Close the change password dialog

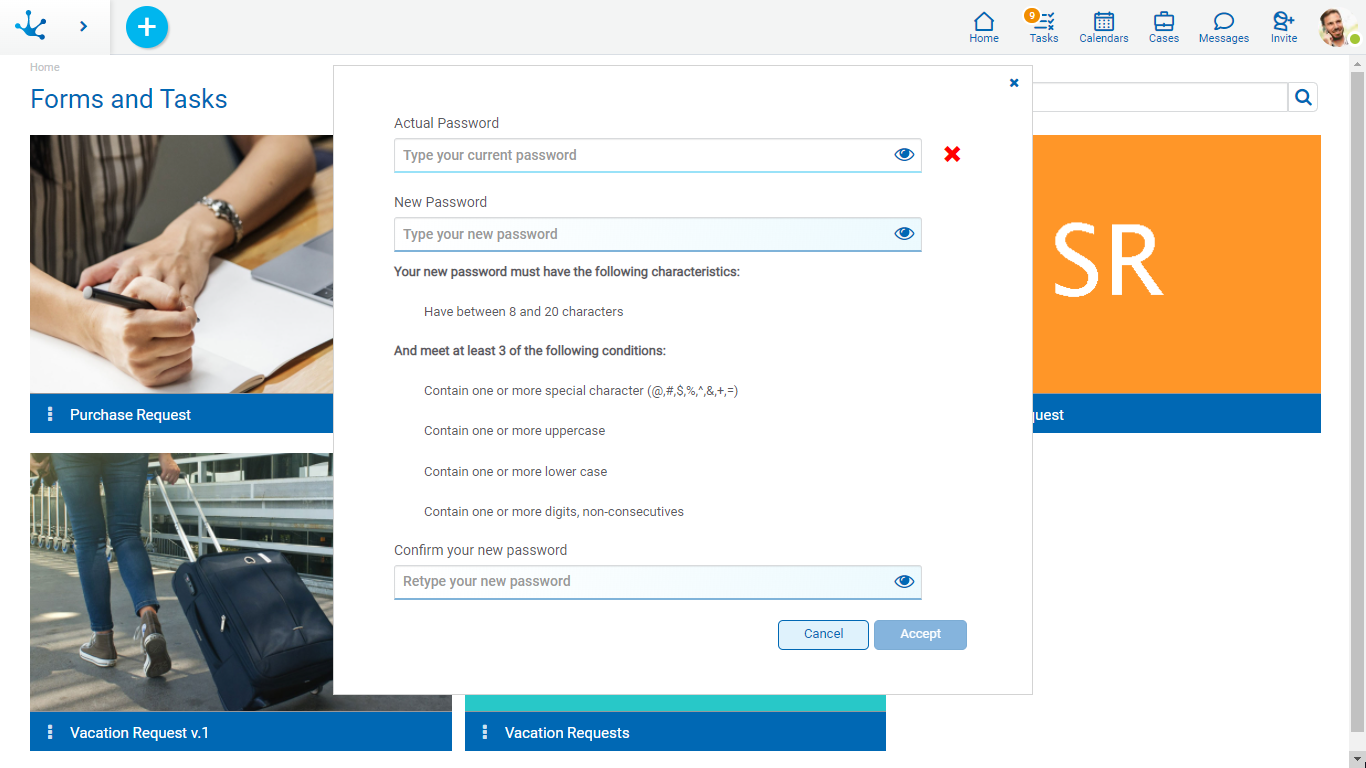1014,83
